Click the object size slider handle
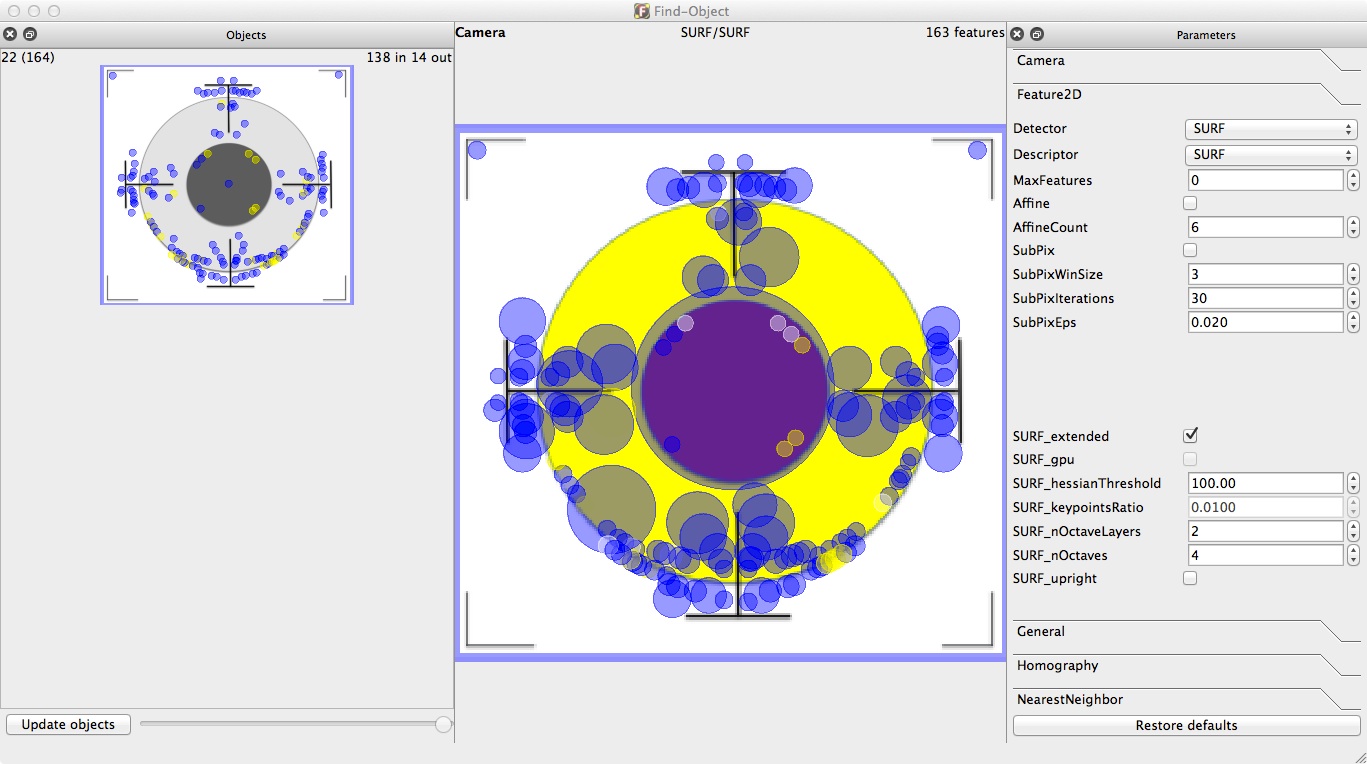The width and height of the screenshot is (1367, 764). [x=443, y=725]
